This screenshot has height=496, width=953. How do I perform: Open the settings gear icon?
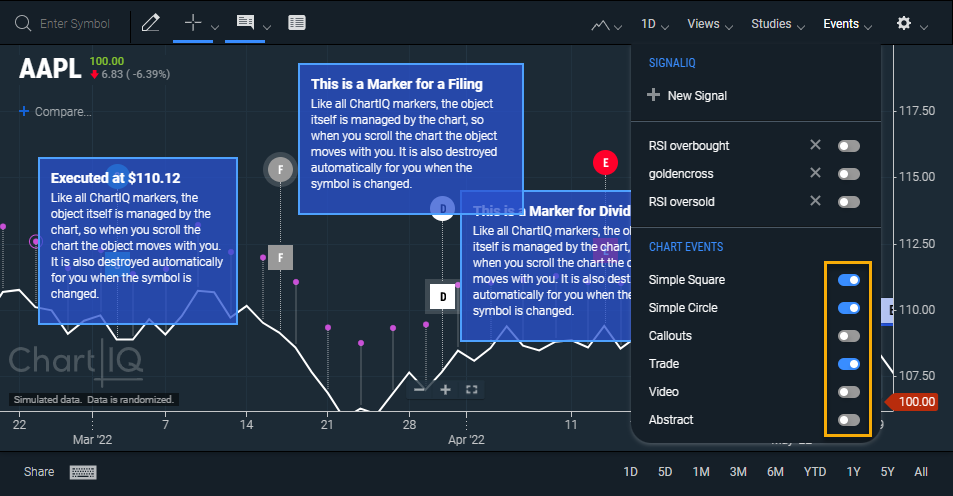[x=904, y=23]
